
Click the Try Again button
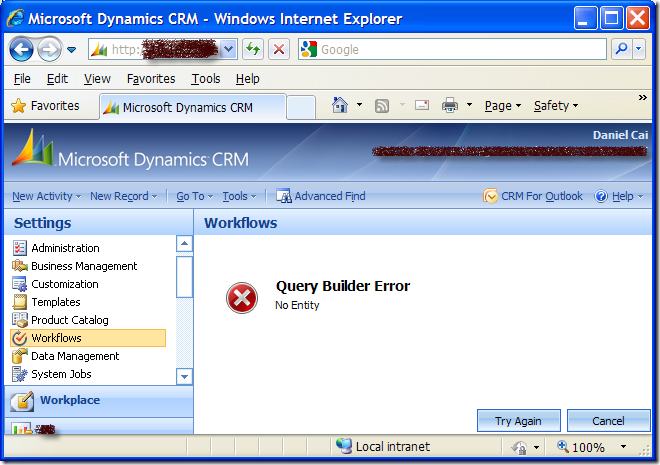click(x=519, y=421)
